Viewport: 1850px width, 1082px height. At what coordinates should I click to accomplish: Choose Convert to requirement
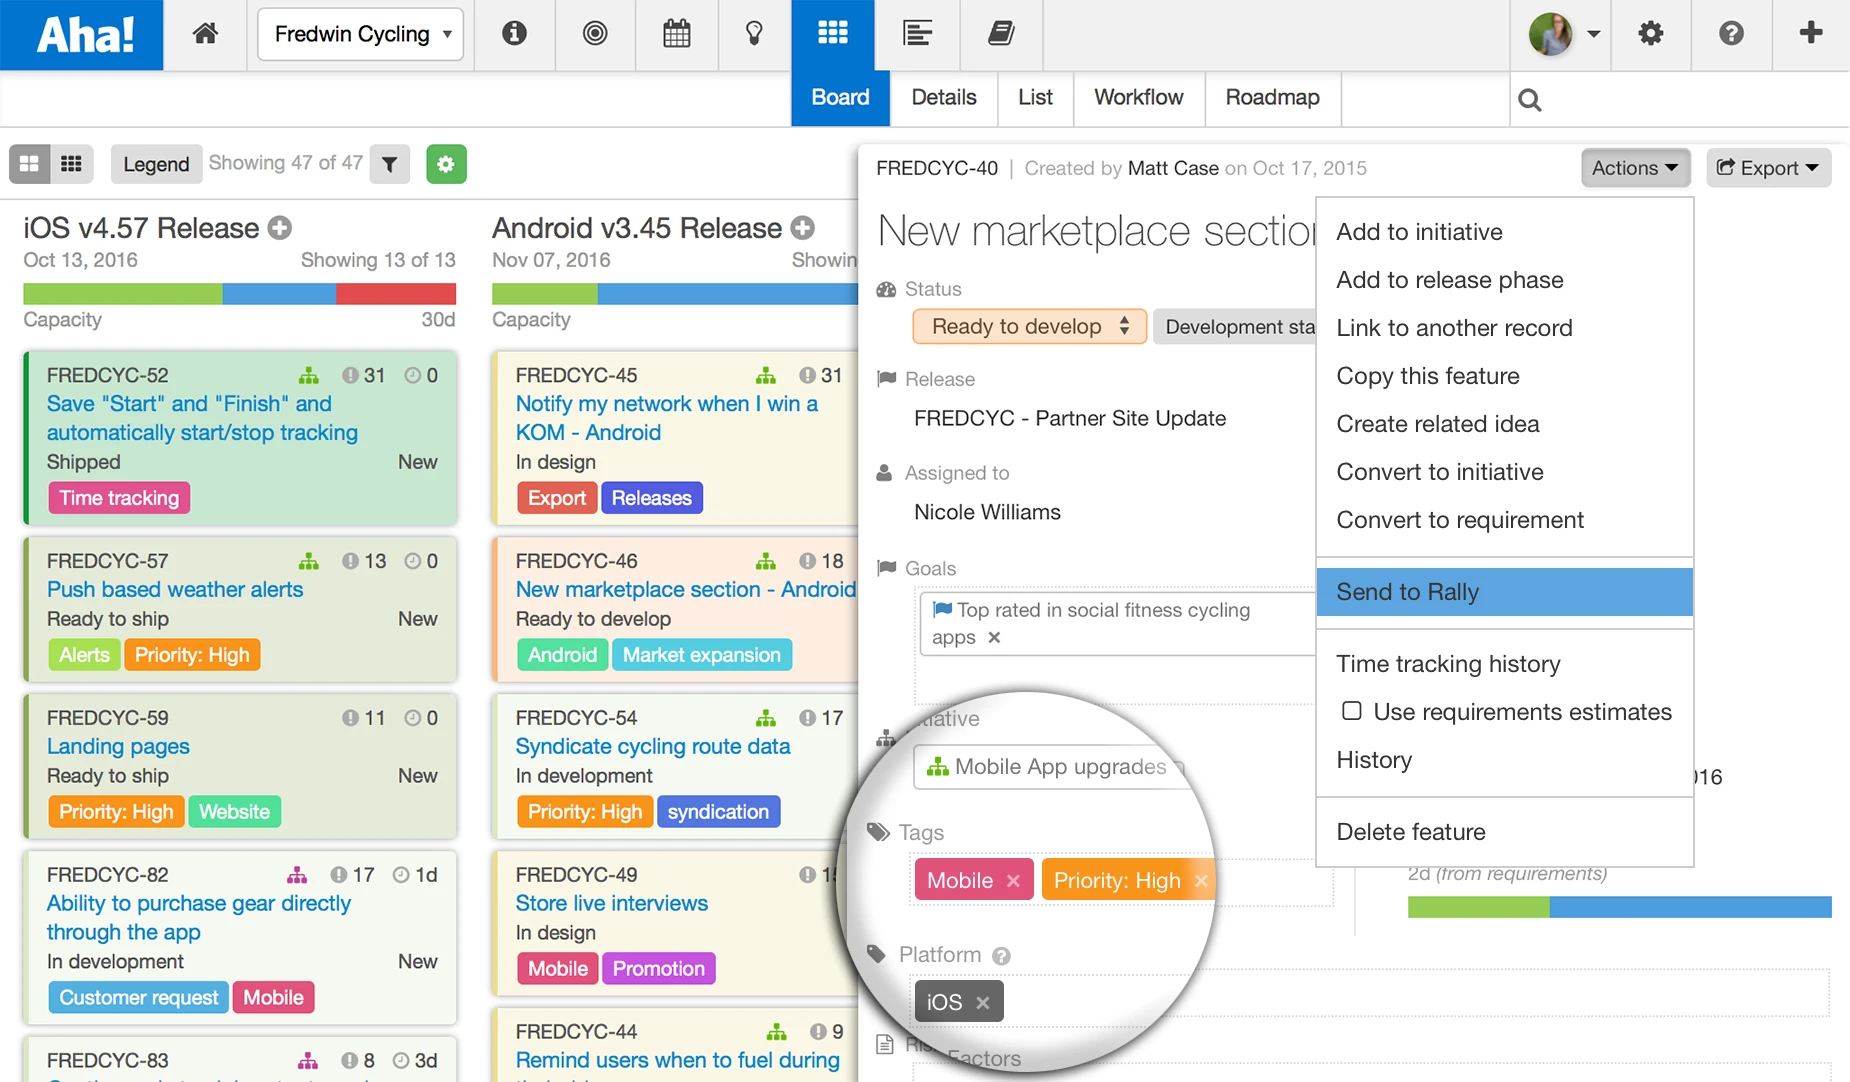click(x=1505, y=520)
